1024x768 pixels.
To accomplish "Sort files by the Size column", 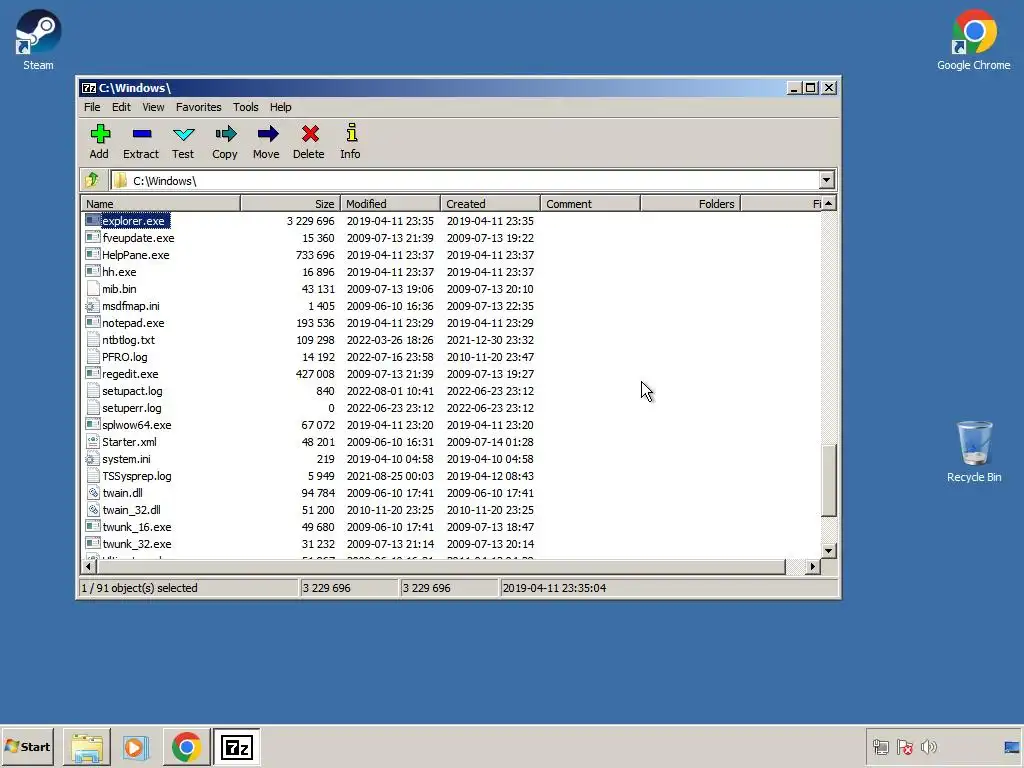I will [291, 204].
